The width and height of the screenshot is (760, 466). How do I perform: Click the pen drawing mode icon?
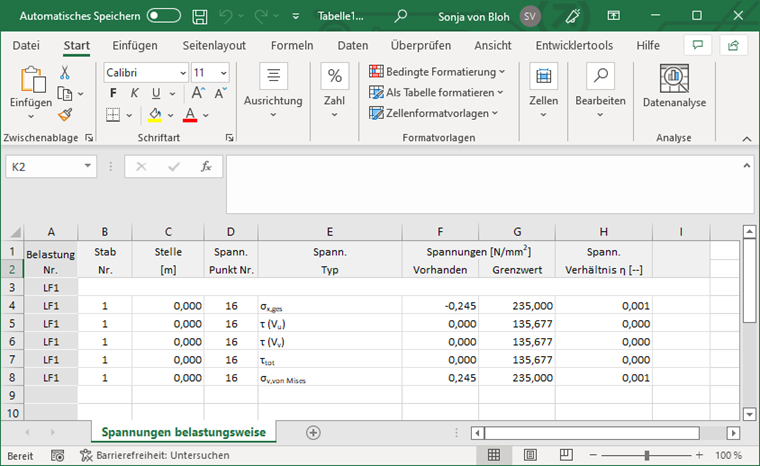tap(572, 16)
